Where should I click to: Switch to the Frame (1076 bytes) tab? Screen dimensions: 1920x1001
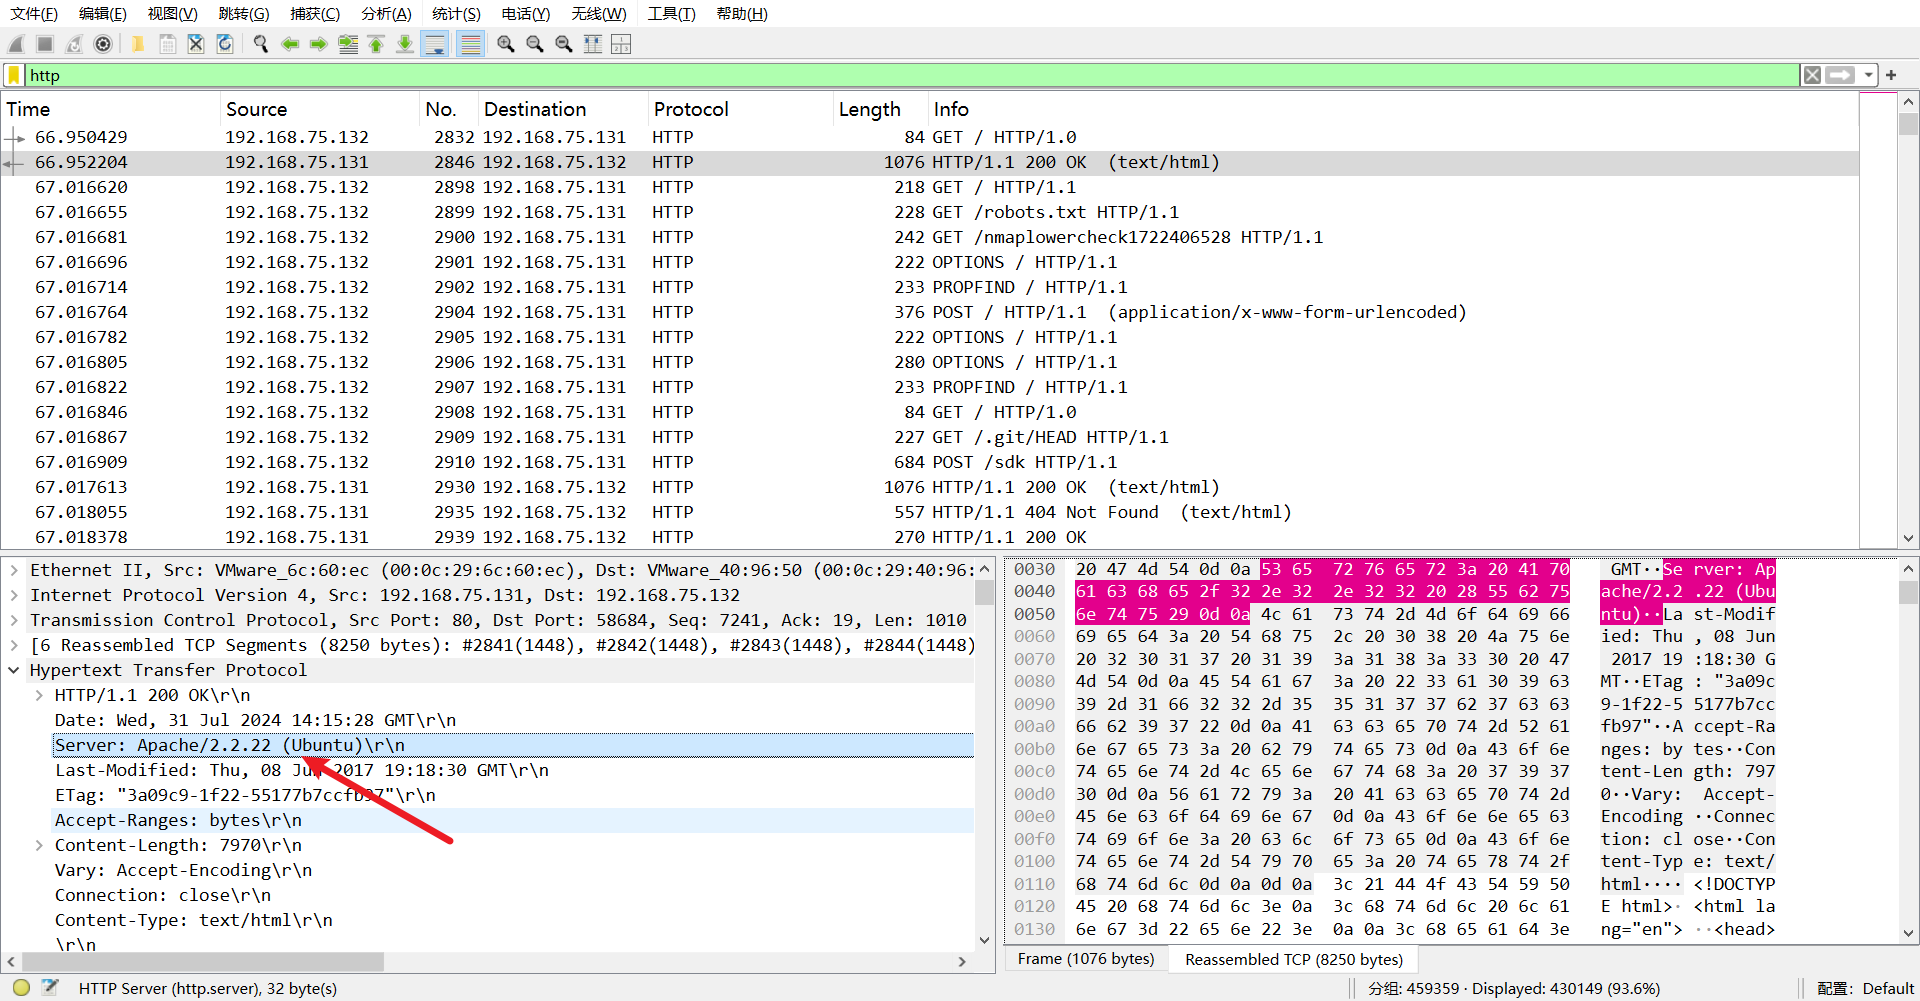(1086, 959)
